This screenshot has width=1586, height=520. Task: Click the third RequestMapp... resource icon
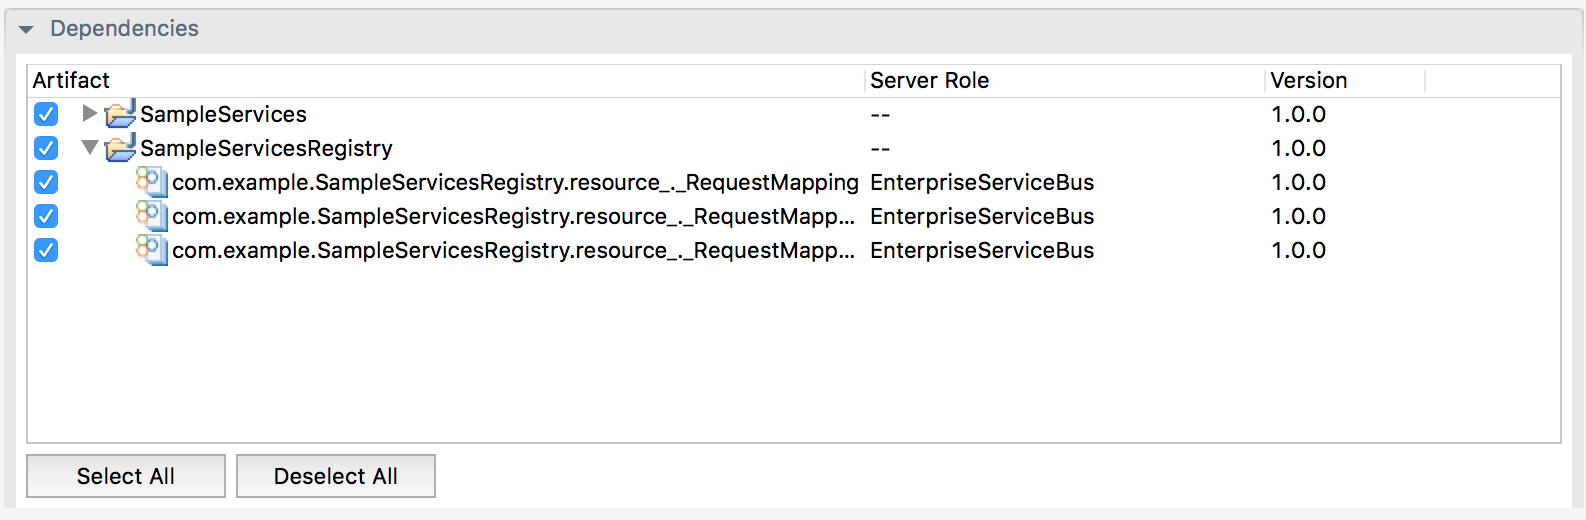tap(151, 250)
